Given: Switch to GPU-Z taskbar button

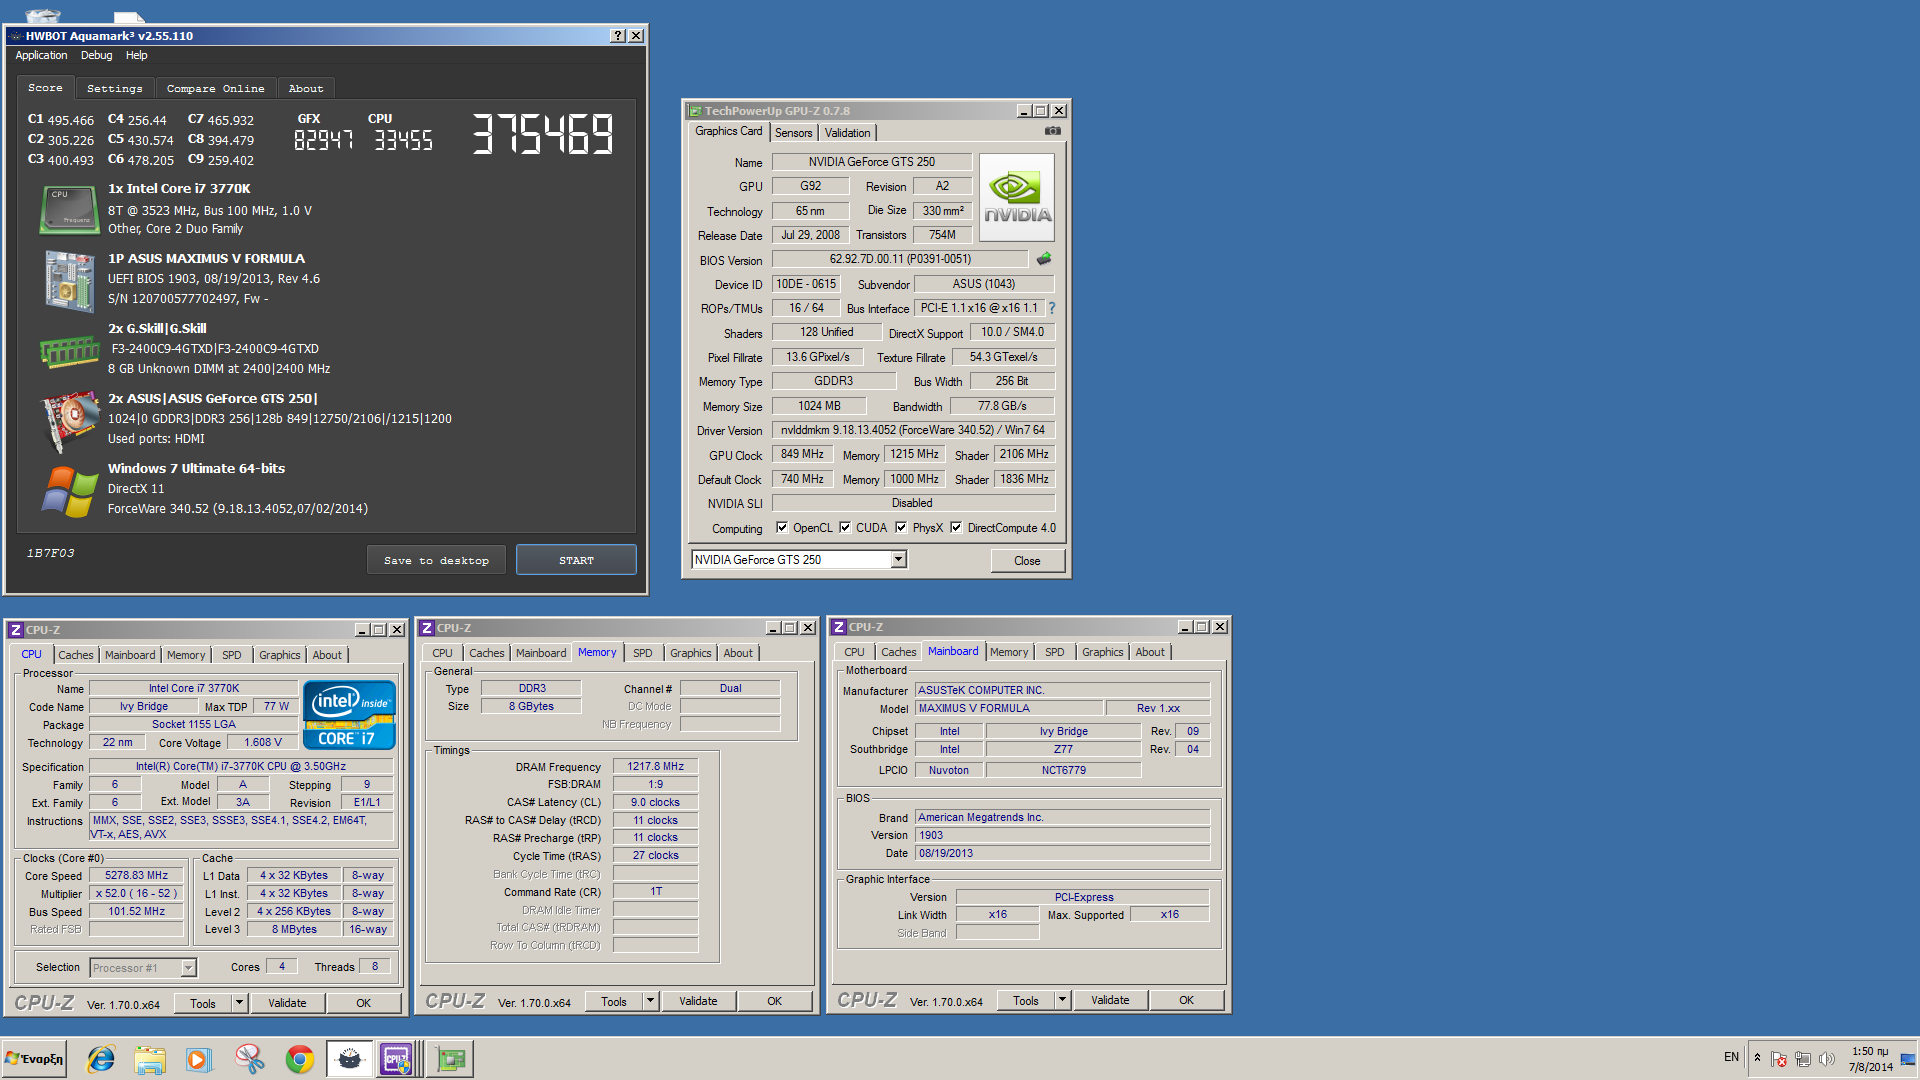Looking at the screenshot, I should [x=451, y=1059].
